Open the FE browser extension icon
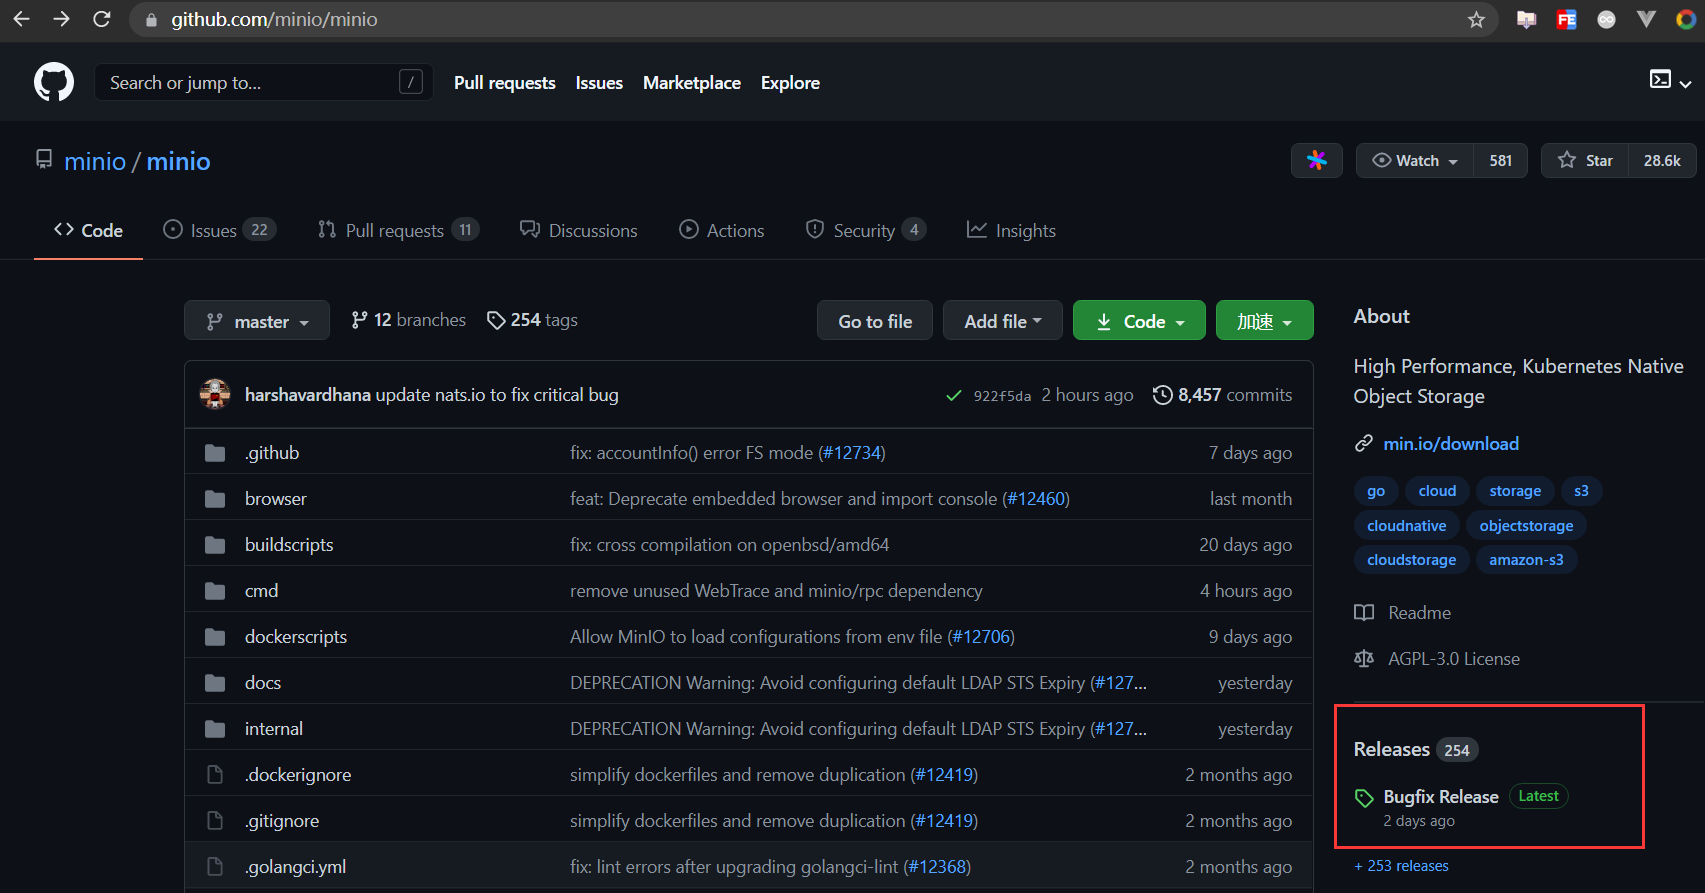The height and width of the screenshot is (893, 1705). point(1566,19)
